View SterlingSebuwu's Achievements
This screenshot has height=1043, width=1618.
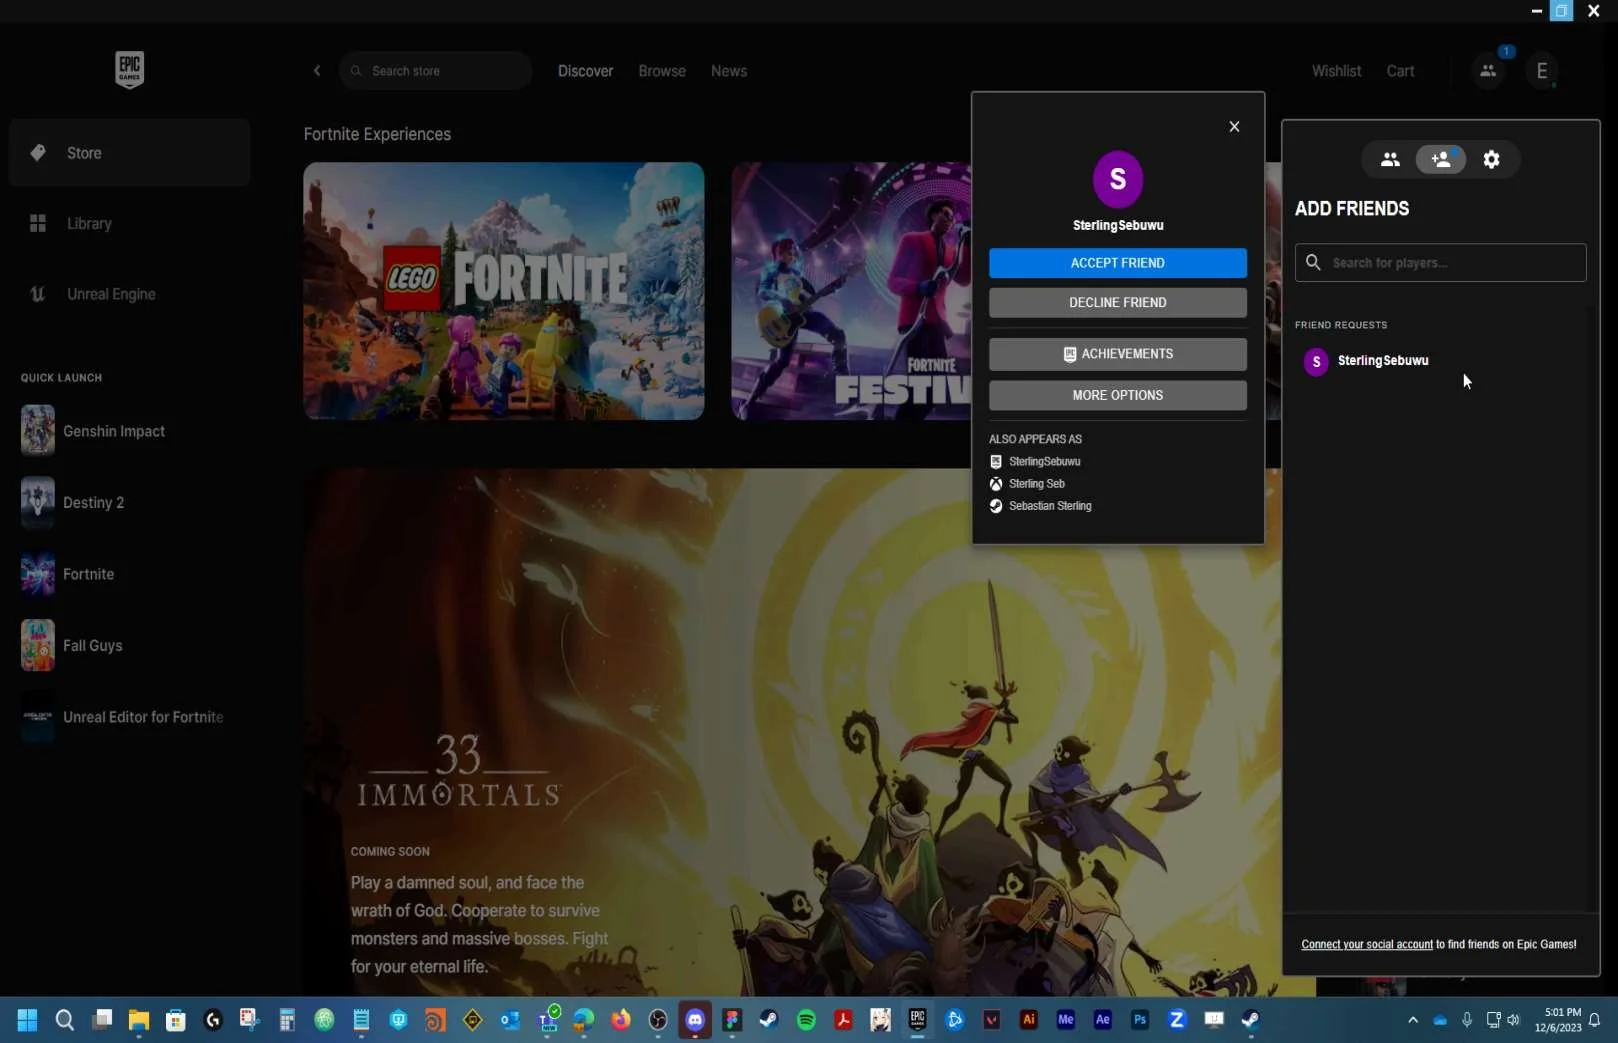tap(1118, 354)
